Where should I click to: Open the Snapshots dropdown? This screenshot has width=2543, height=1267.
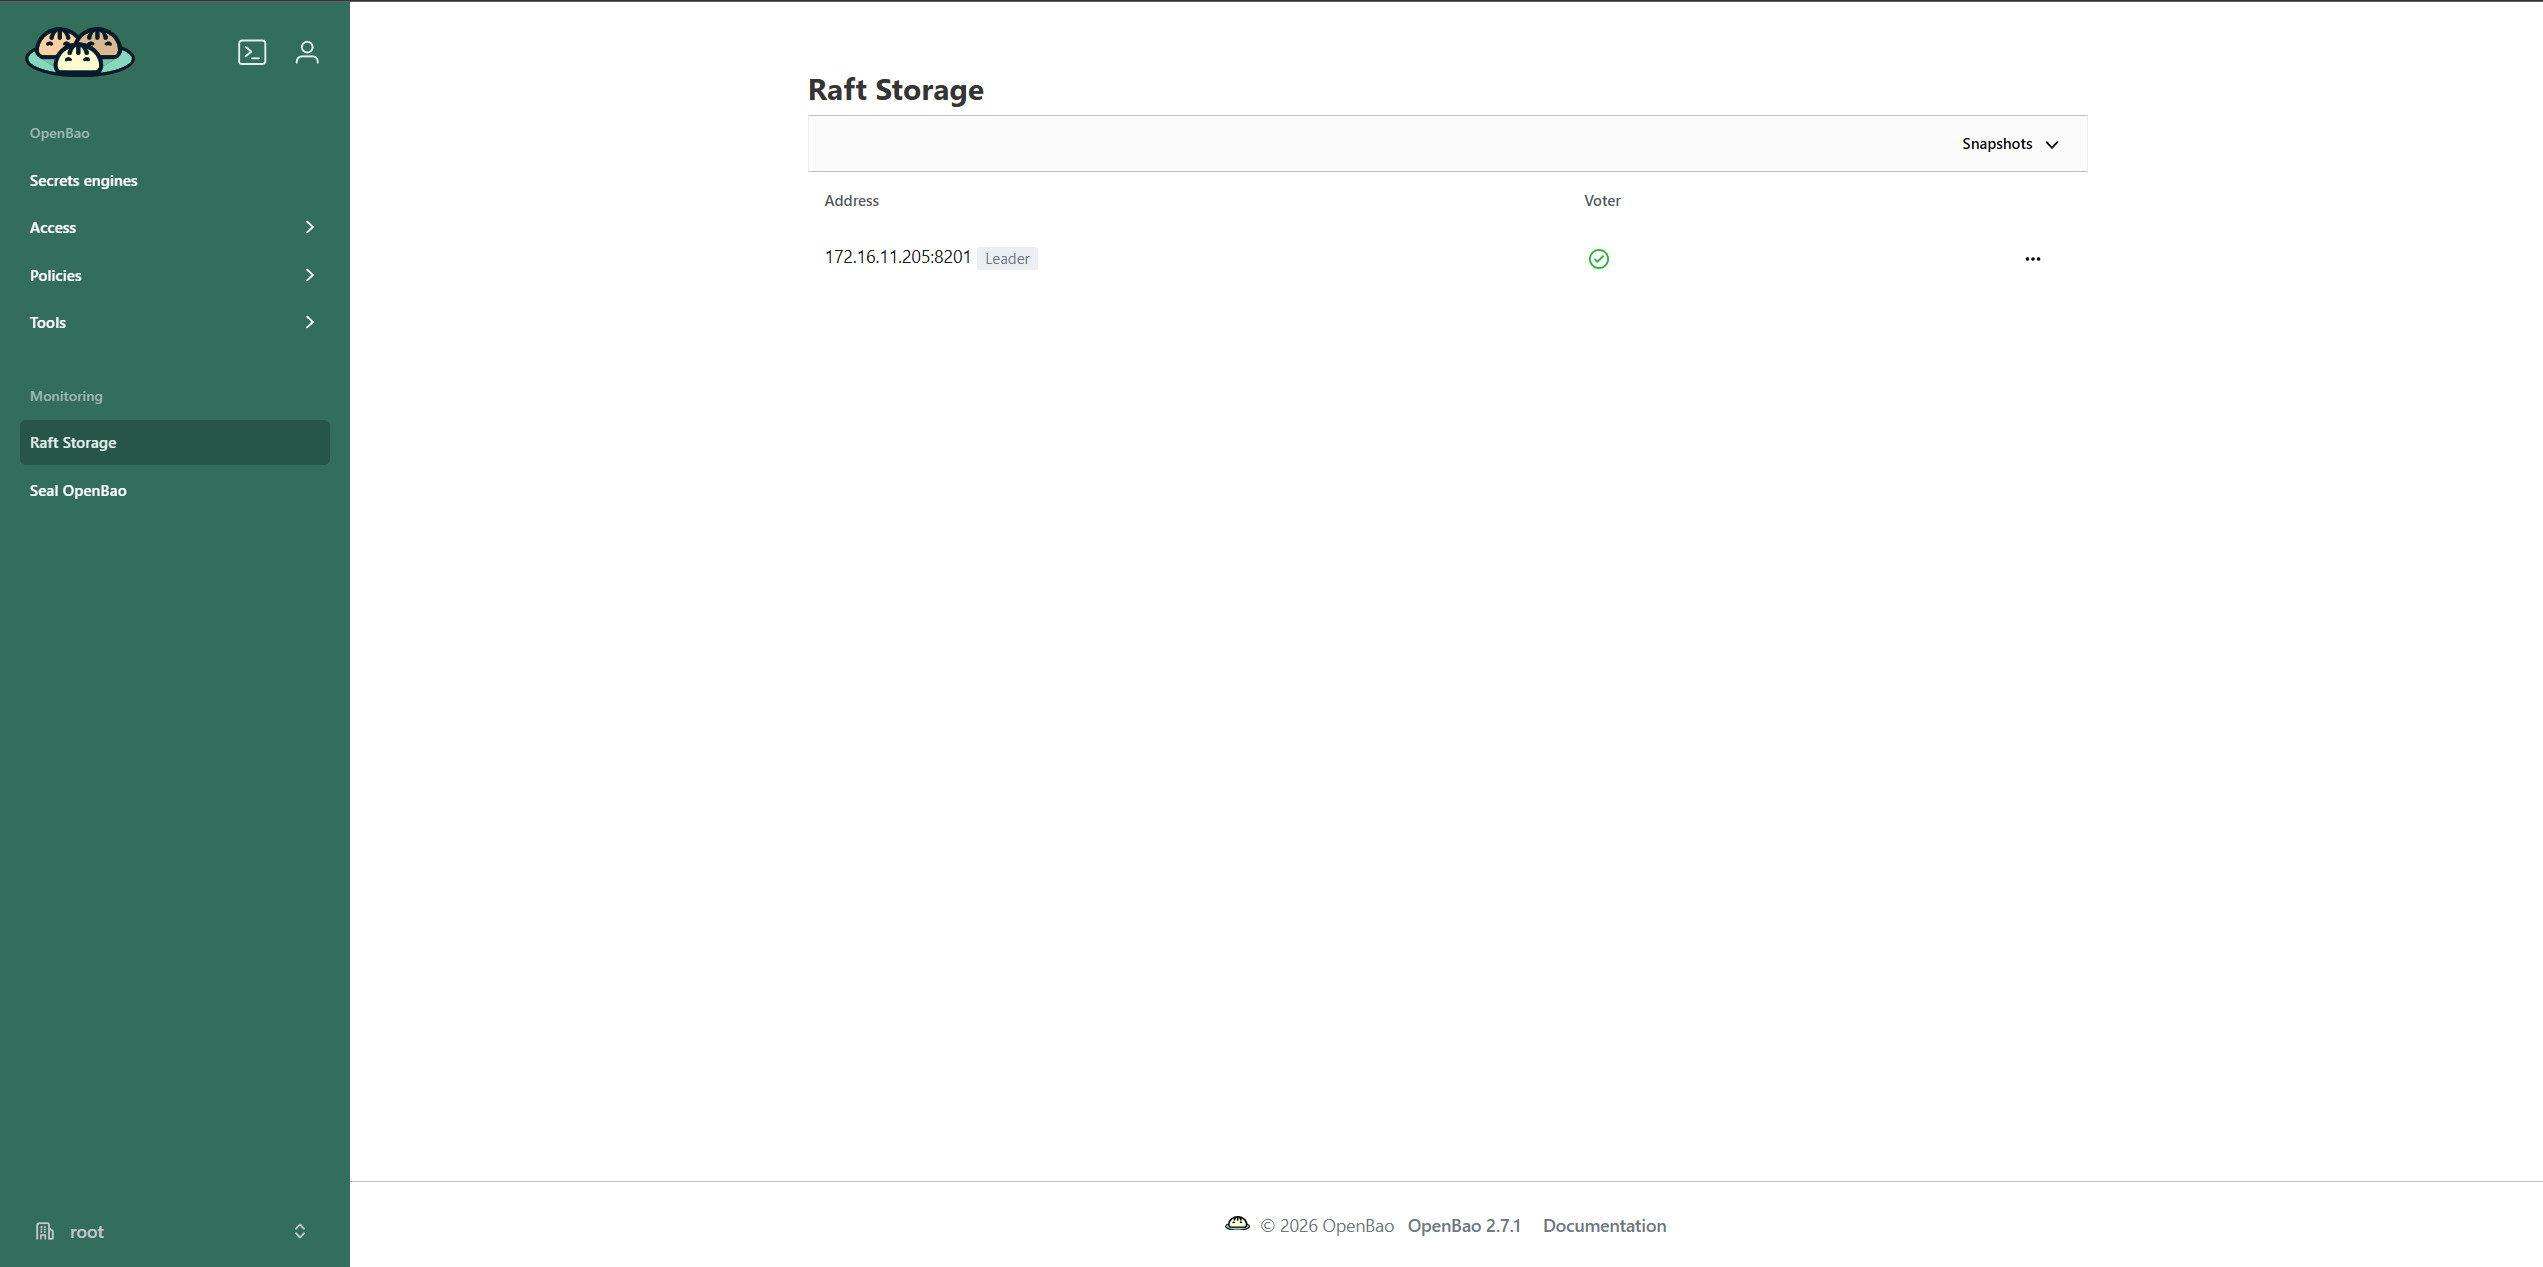[2010, 144]
